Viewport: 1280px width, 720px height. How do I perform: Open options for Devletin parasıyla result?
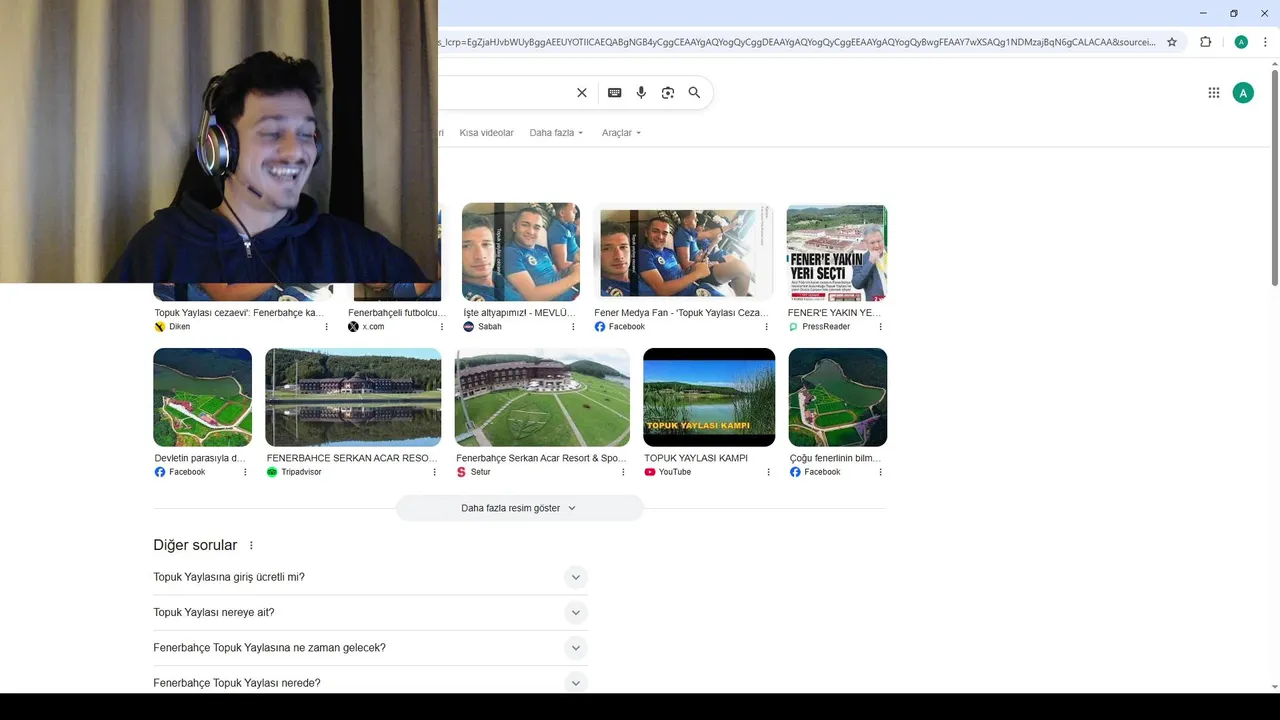[245, 472]
